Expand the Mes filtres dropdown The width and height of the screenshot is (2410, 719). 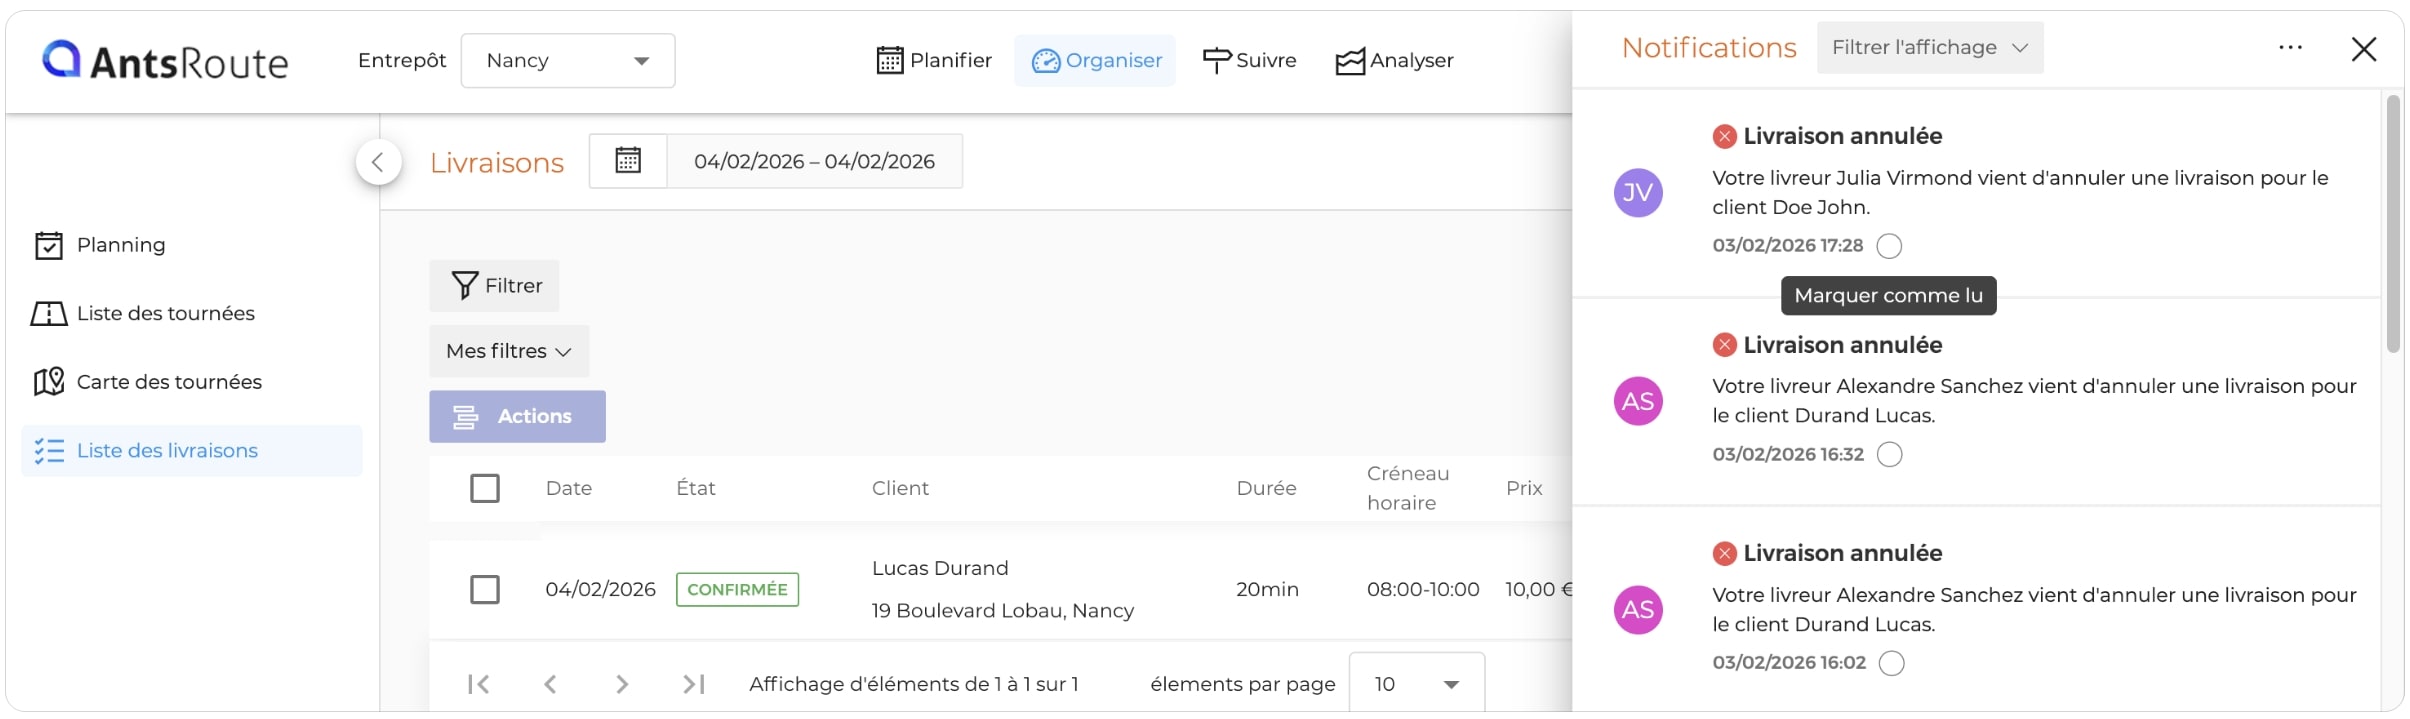point(509,351)
